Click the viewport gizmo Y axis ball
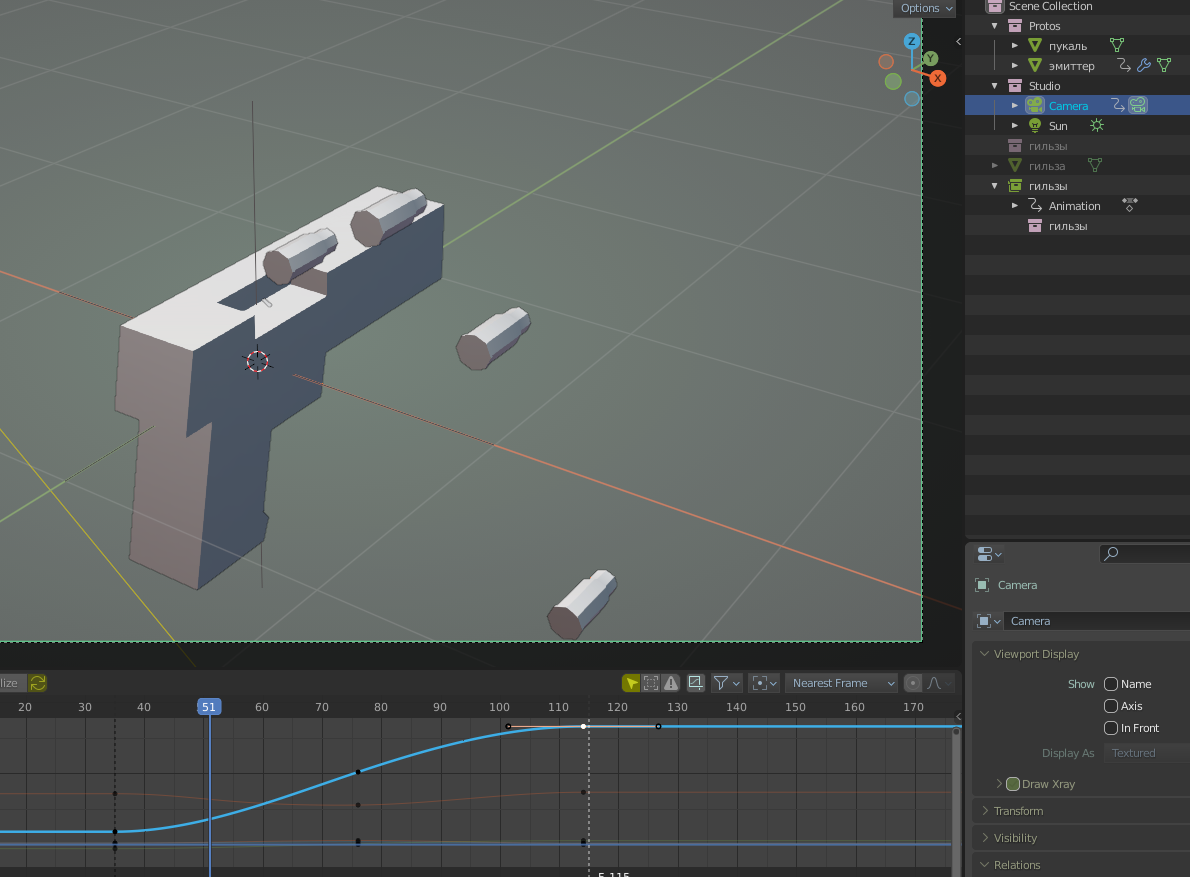Image resolution: width=1190 pixels, height=877 pixels. [930, 58]
